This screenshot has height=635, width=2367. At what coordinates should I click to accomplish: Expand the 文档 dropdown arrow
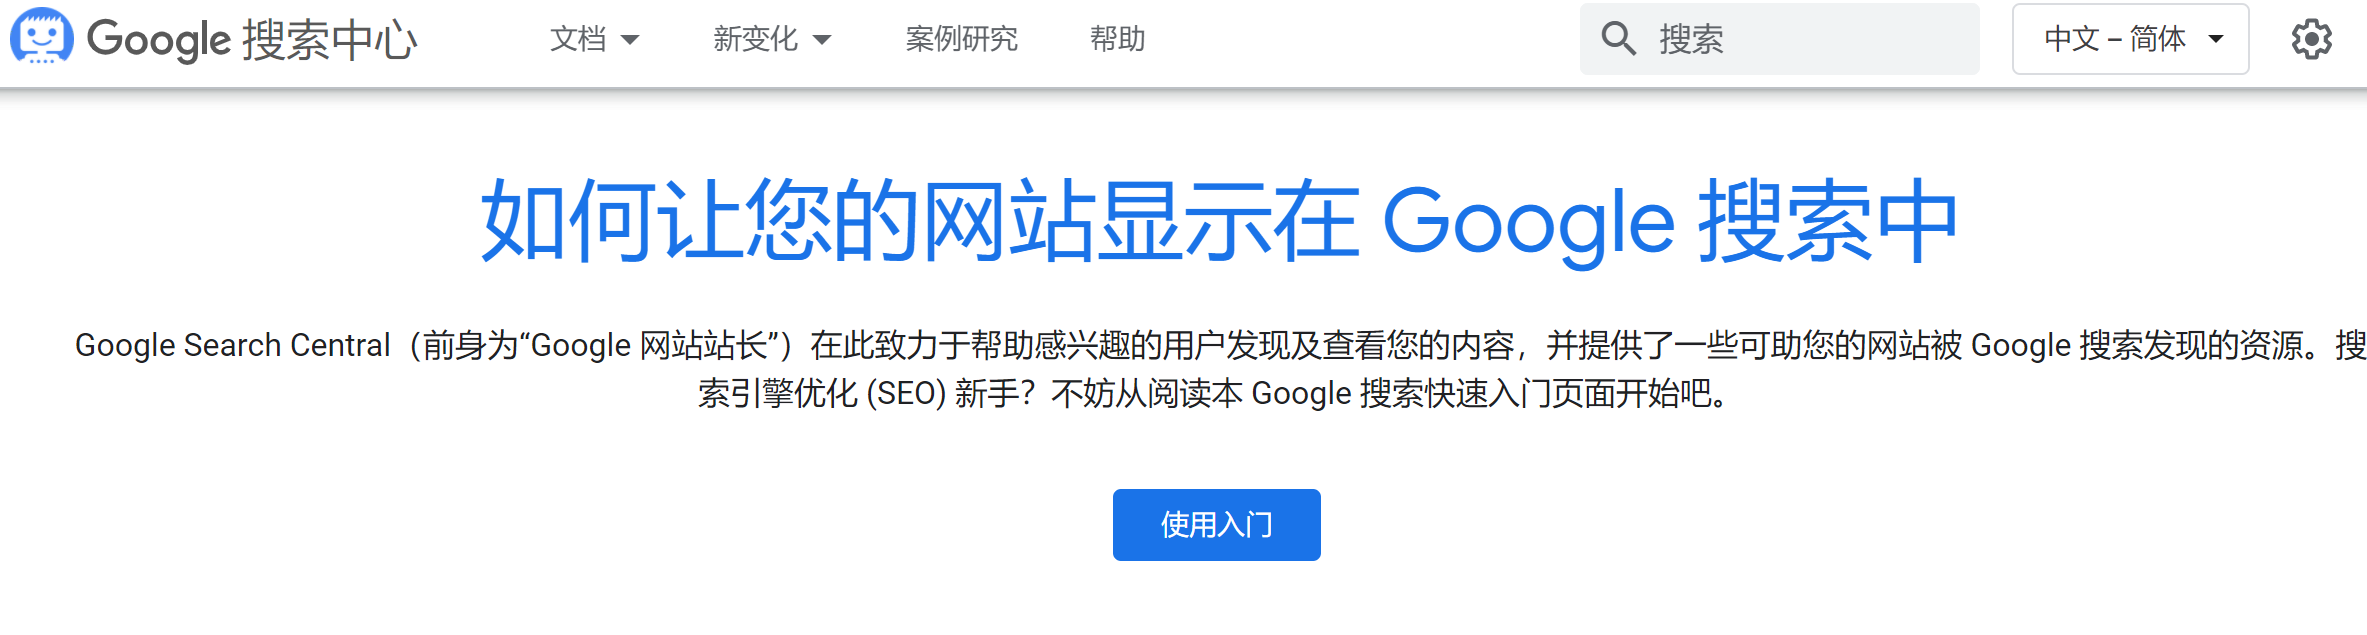[630, 40]
